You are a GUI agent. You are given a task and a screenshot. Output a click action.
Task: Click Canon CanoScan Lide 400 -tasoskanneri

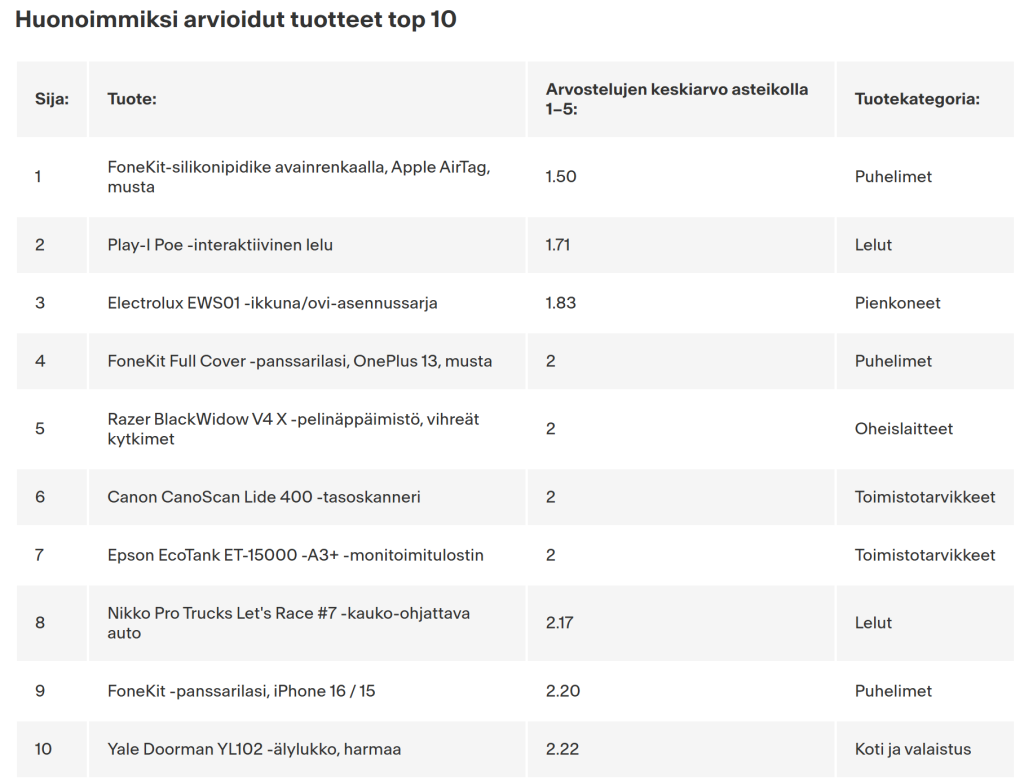[263, 497]
